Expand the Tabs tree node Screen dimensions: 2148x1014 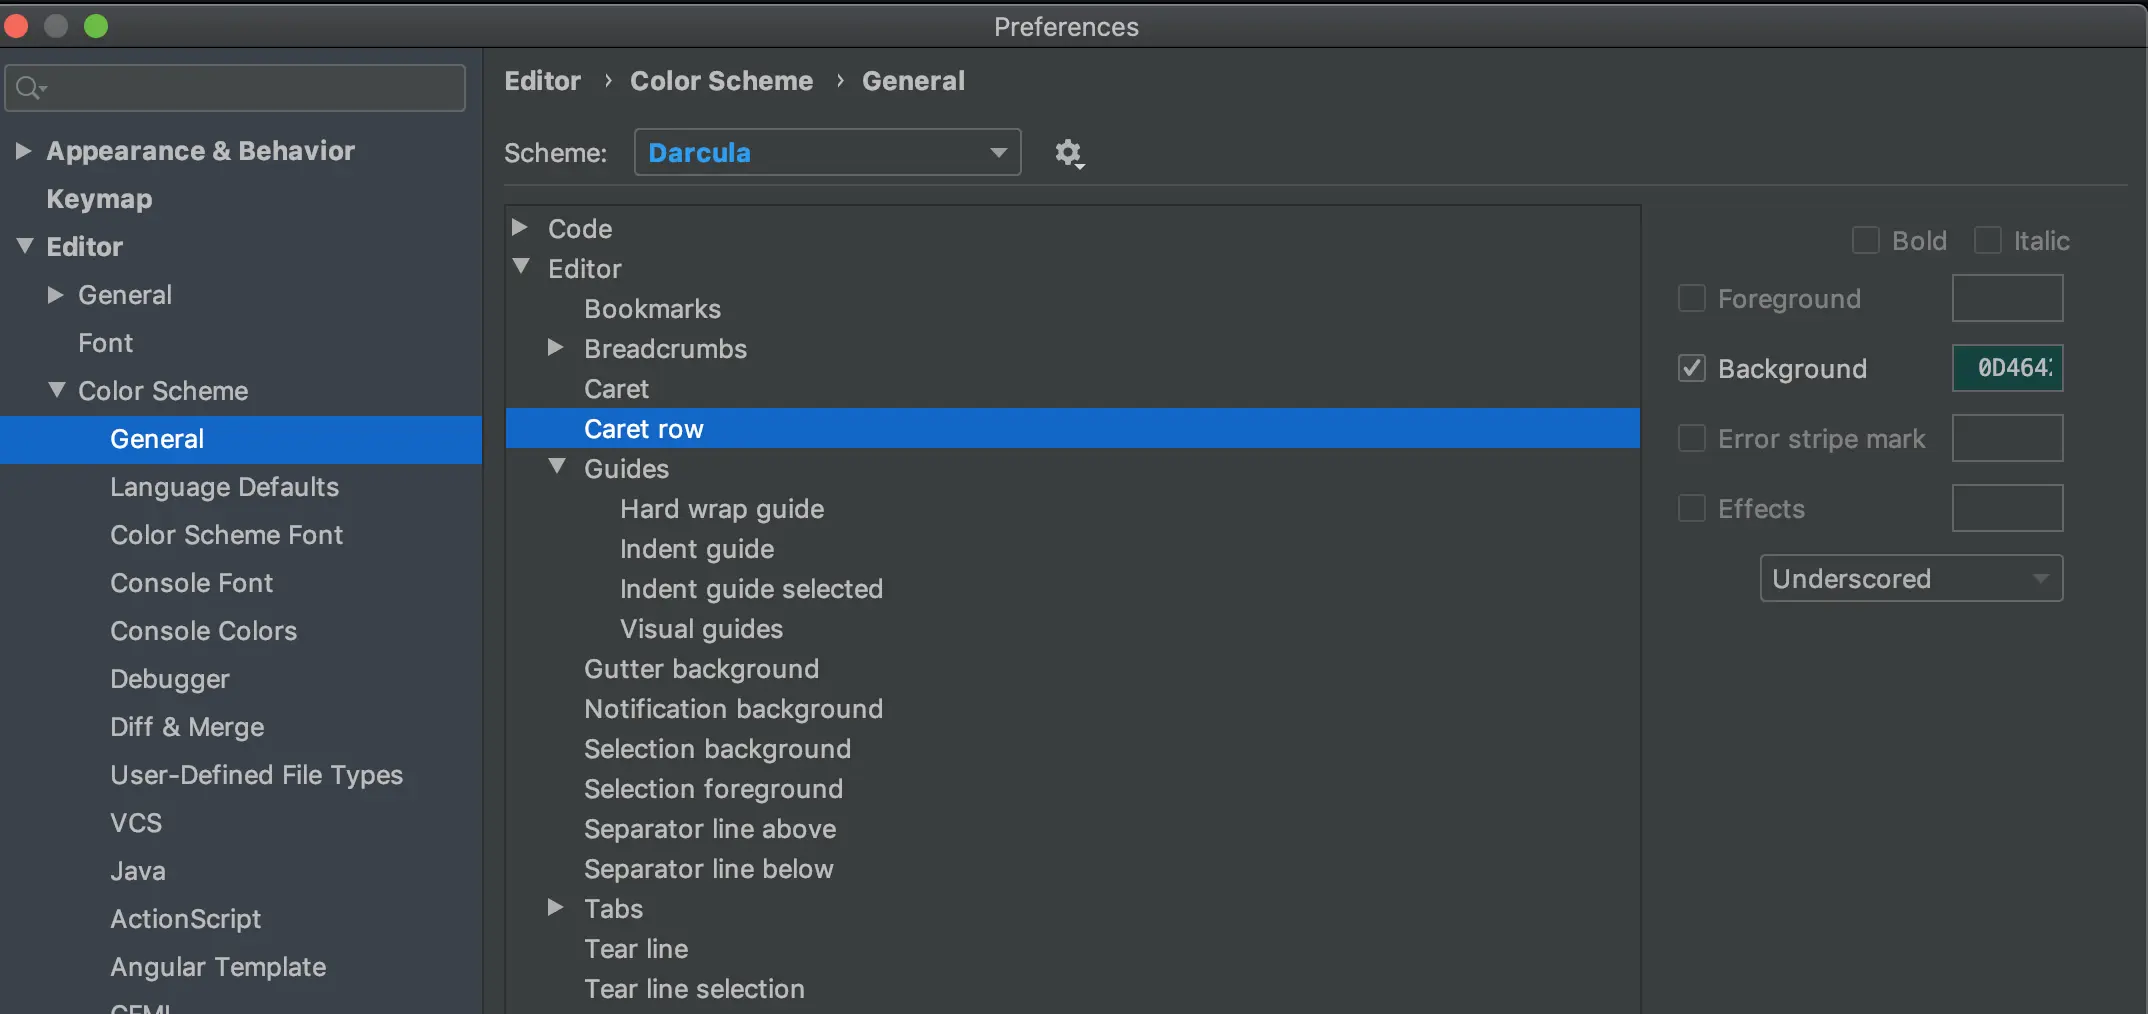pos(556,908)
